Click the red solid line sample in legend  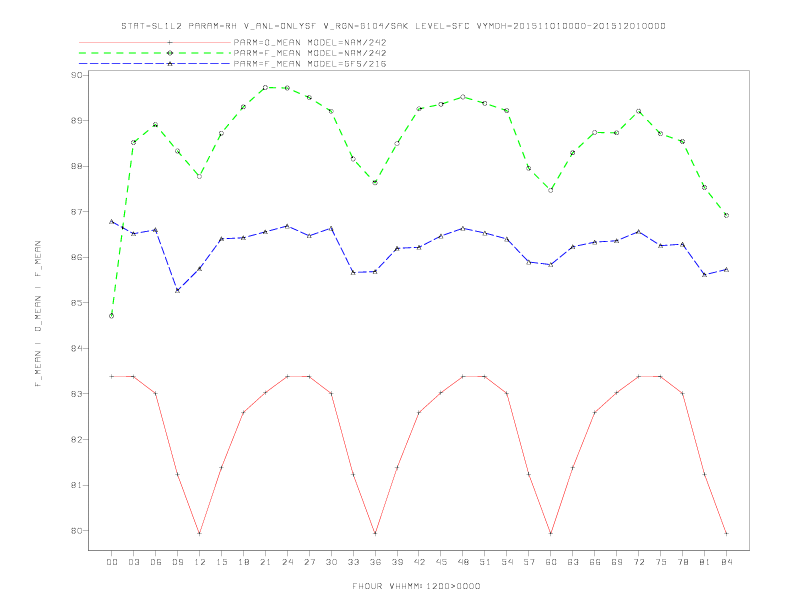(x=155, y=42)
